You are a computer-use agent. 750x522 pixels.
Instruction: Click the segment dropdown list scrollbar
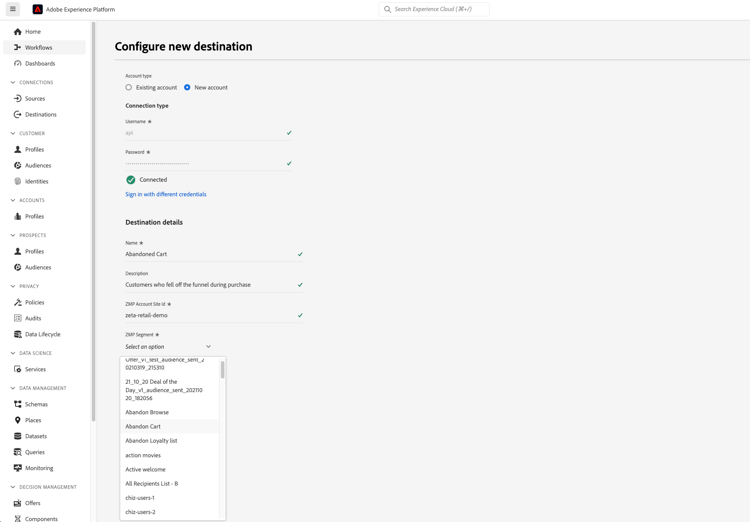click(222, 370)
